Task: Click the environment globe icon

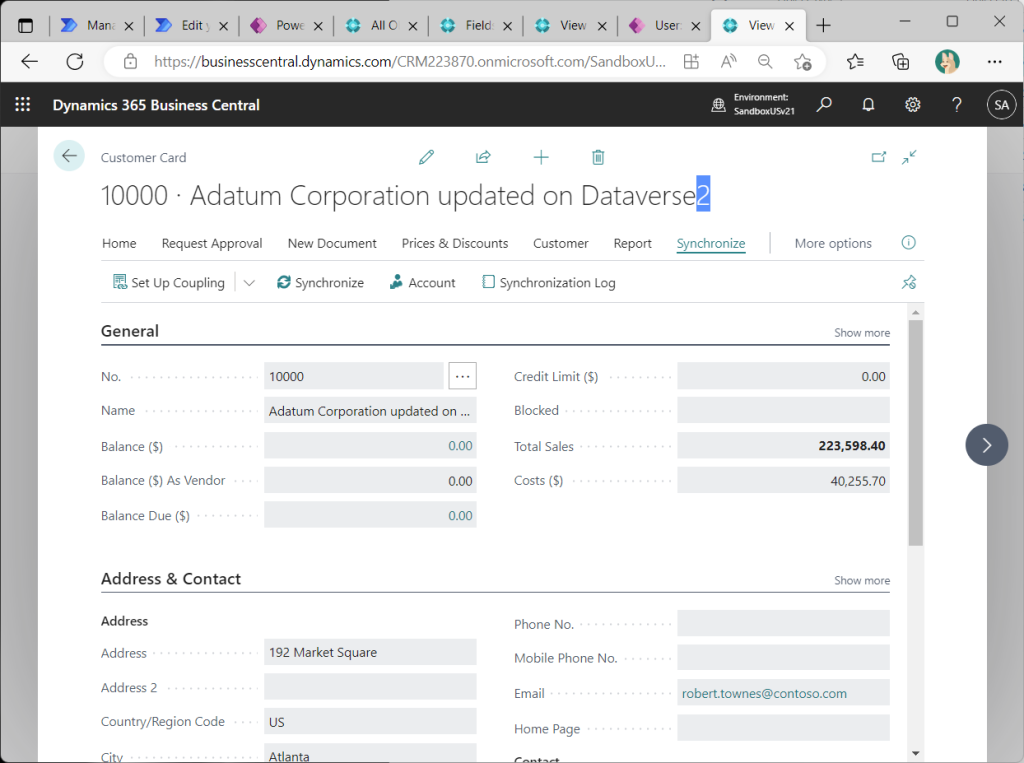Action: [x=718, y=105]
